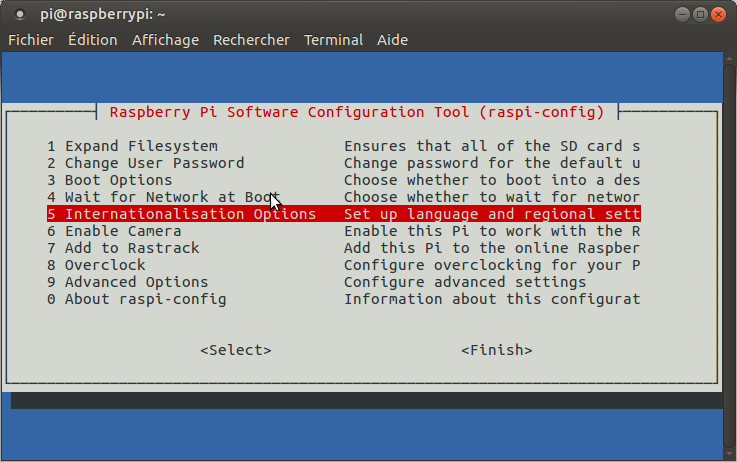Pick Wait for Network at Boot
This screenshot has width=737, height=462.
pos(162,197)
